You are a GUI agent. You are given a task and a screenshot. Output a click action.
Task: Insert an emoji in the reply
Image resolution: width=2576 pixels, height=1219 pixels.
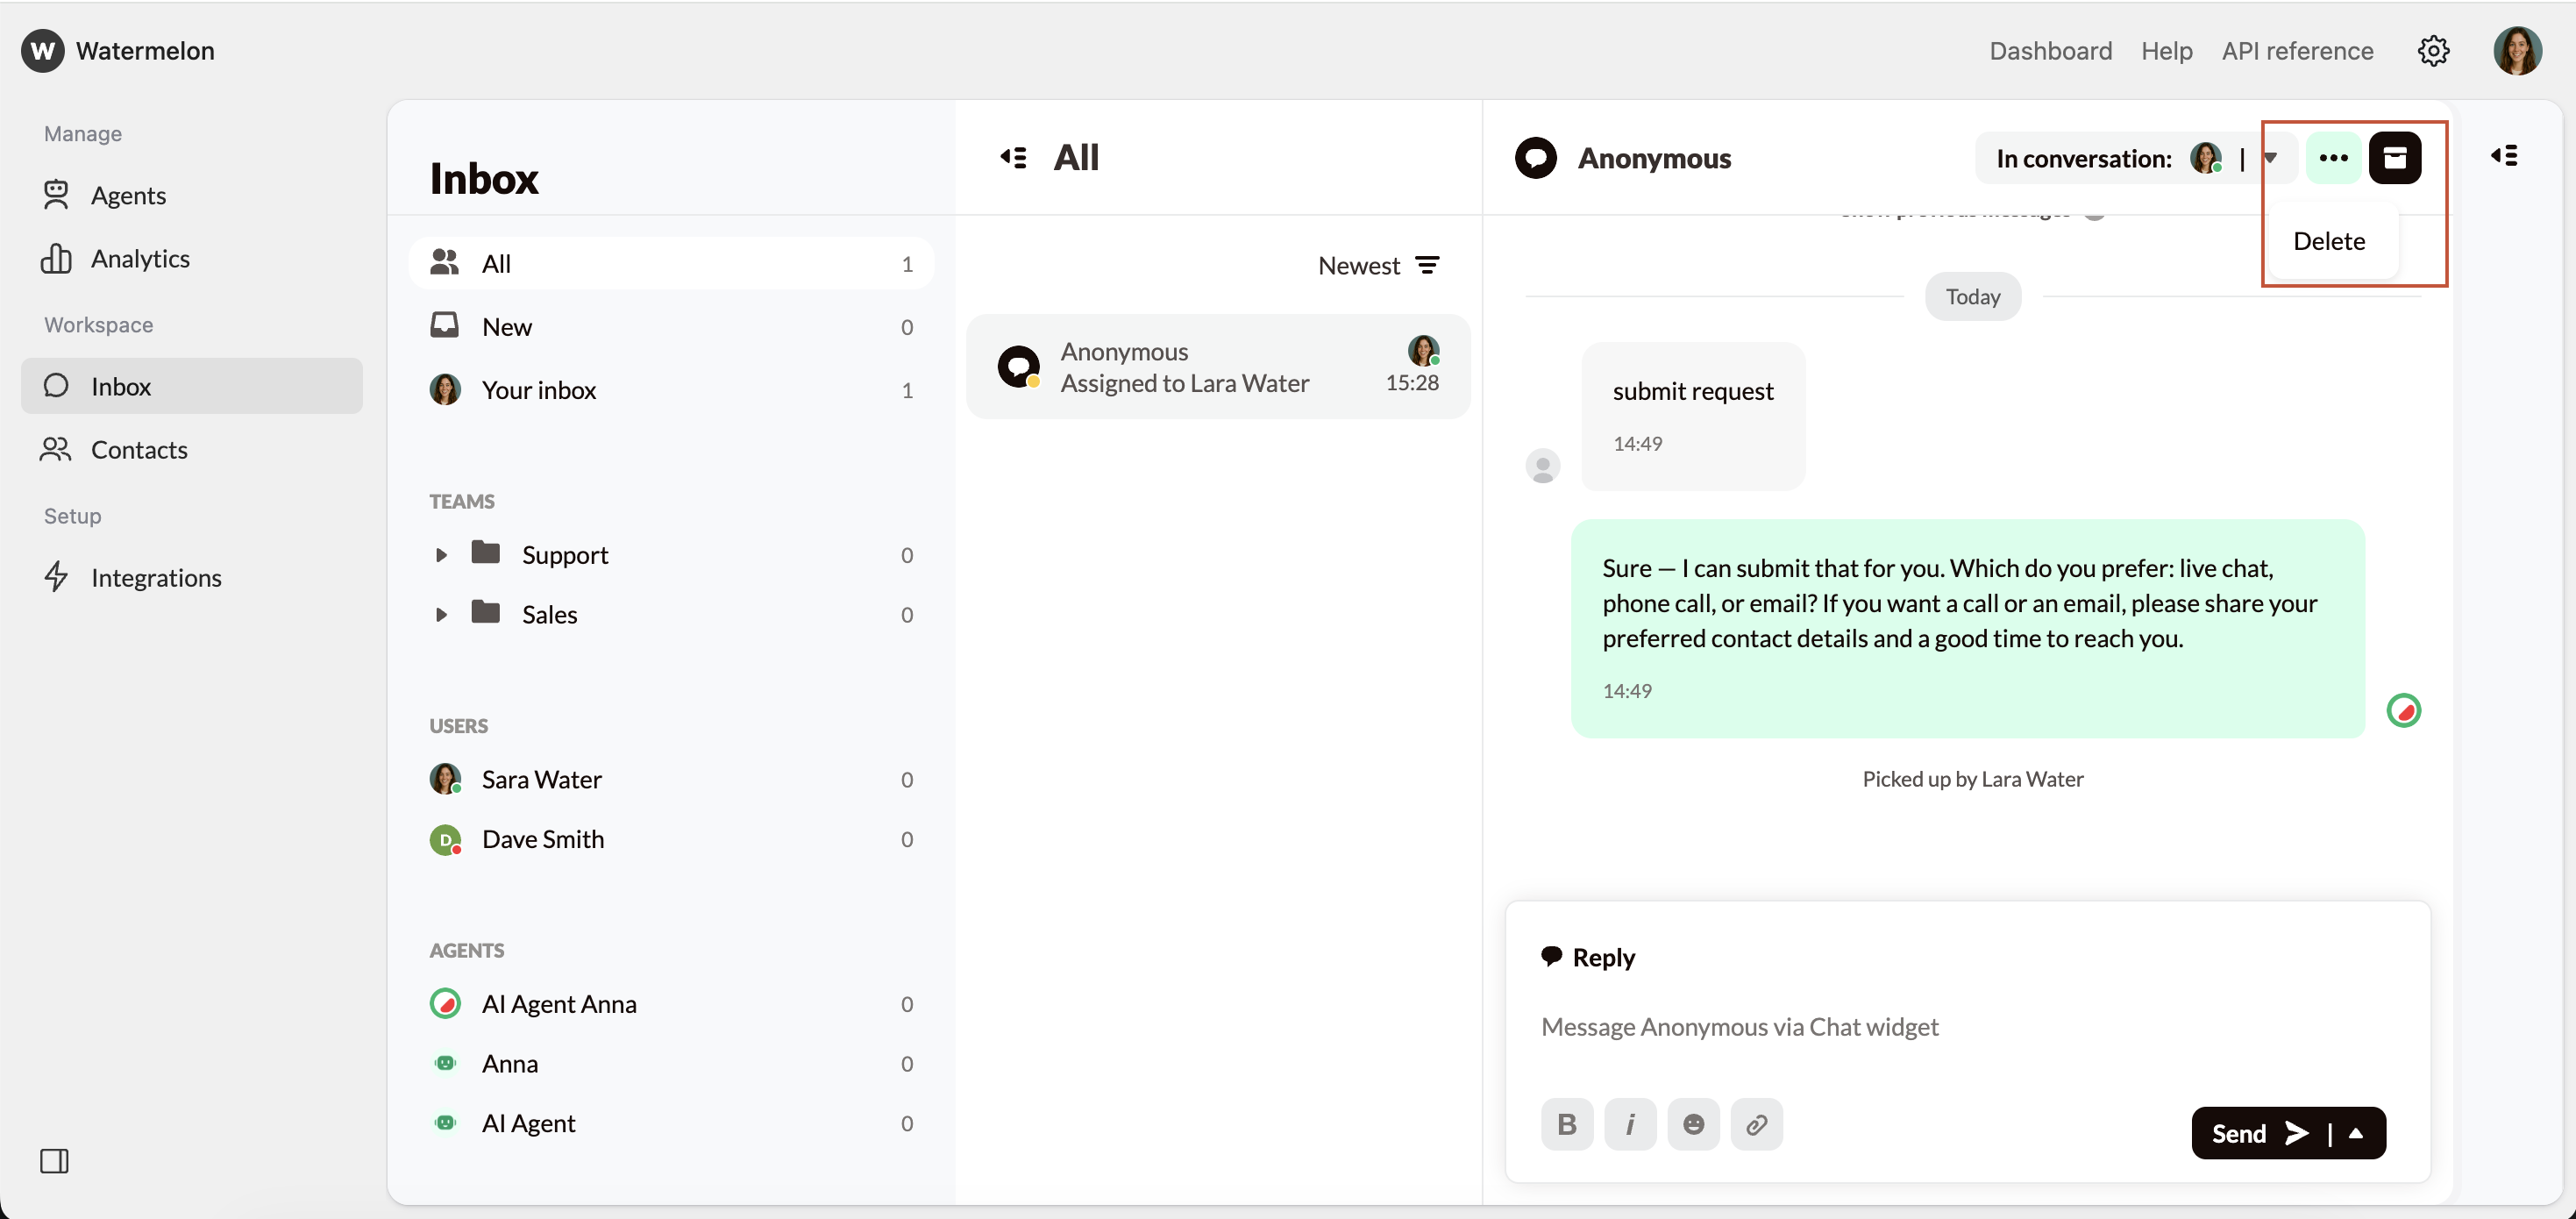coord(1693,1124)
